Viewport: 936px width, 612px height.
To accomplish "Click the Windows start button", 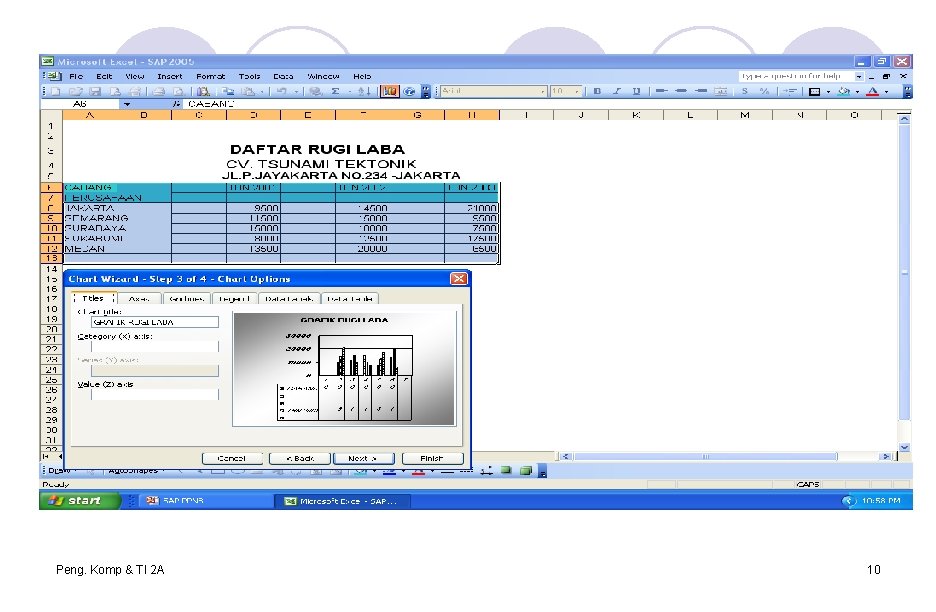I will point(80,500).
